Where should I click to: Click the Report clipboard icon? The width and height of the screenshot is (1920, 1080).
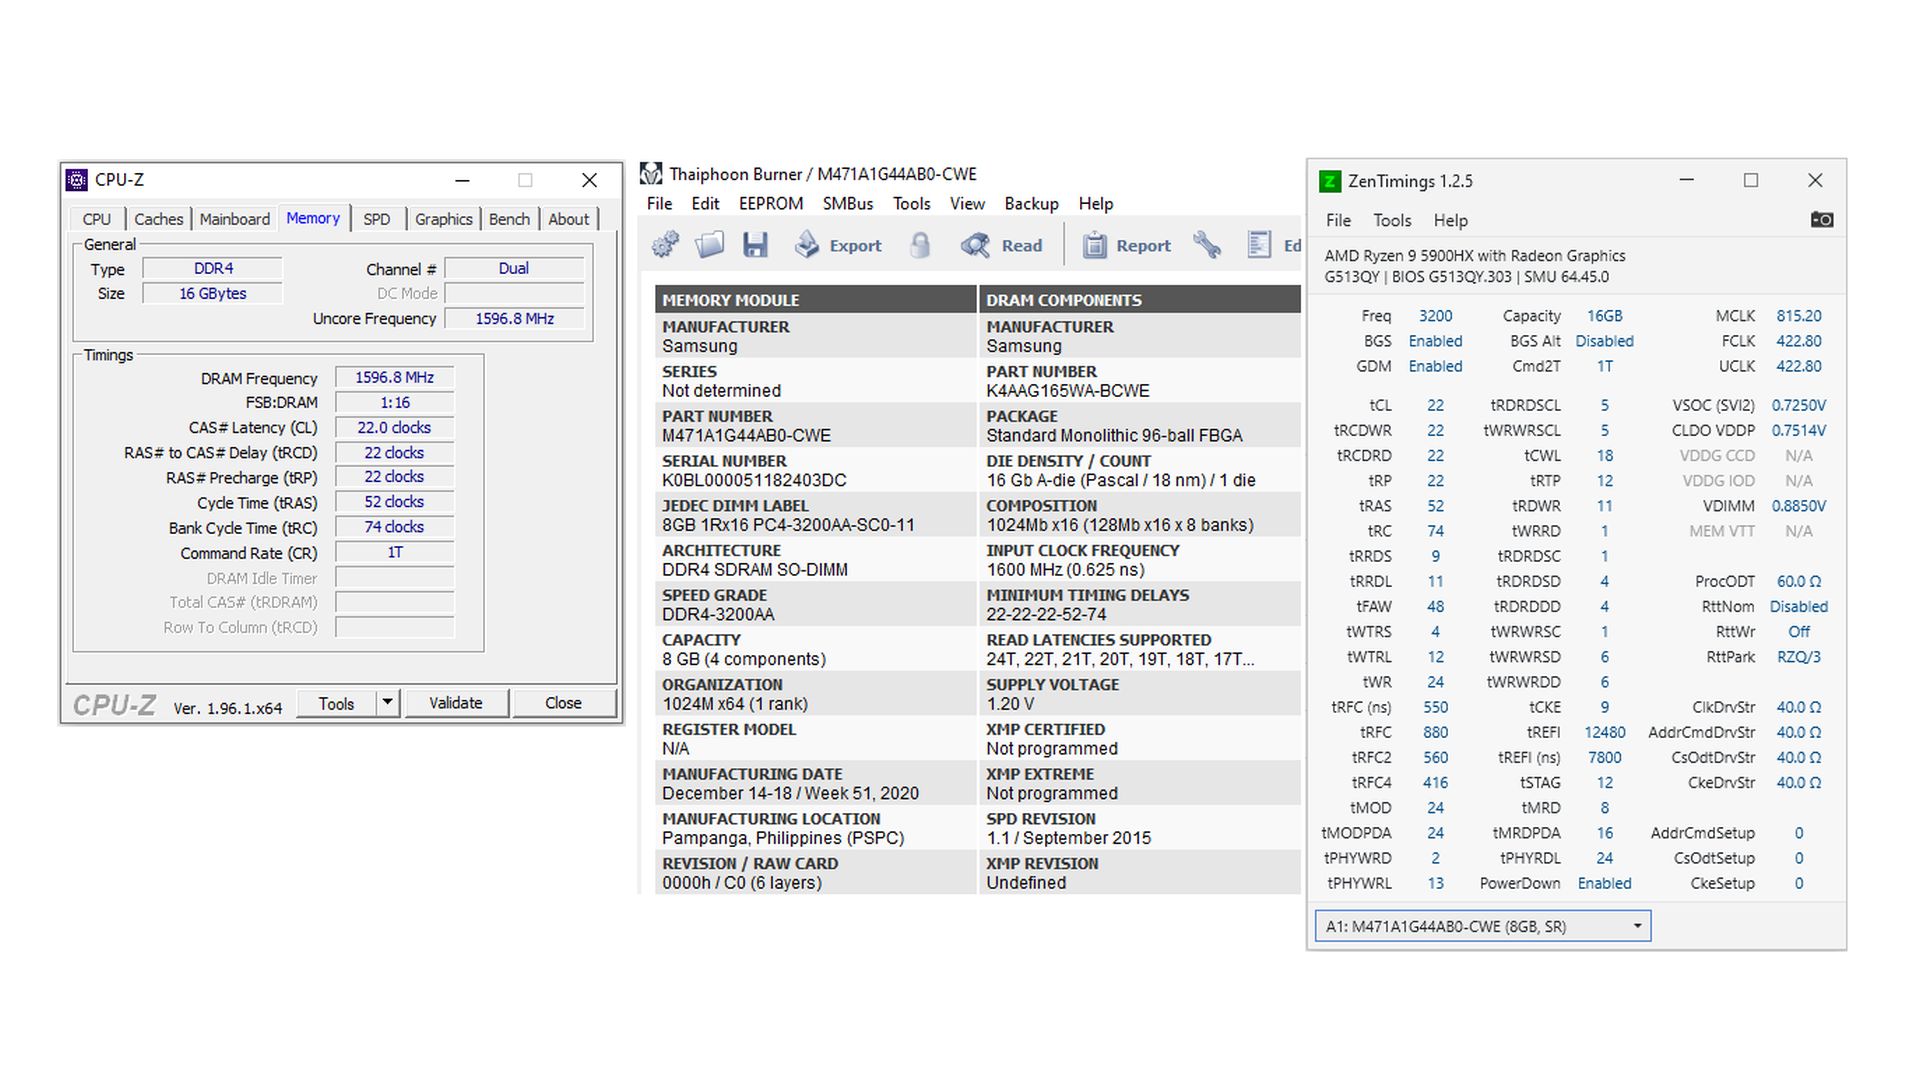[1095, 245]
